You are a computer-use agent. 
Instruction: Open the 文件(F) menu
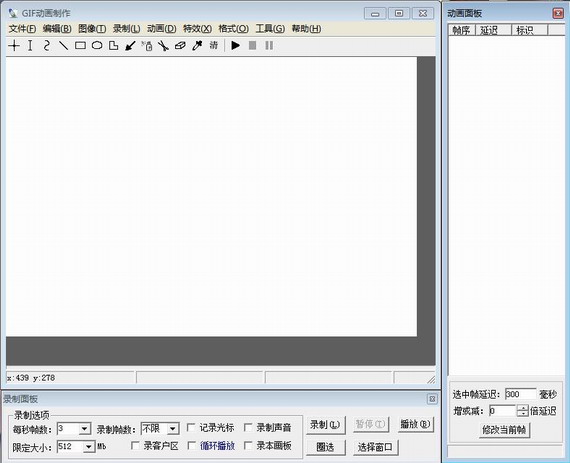click(22, 29)
